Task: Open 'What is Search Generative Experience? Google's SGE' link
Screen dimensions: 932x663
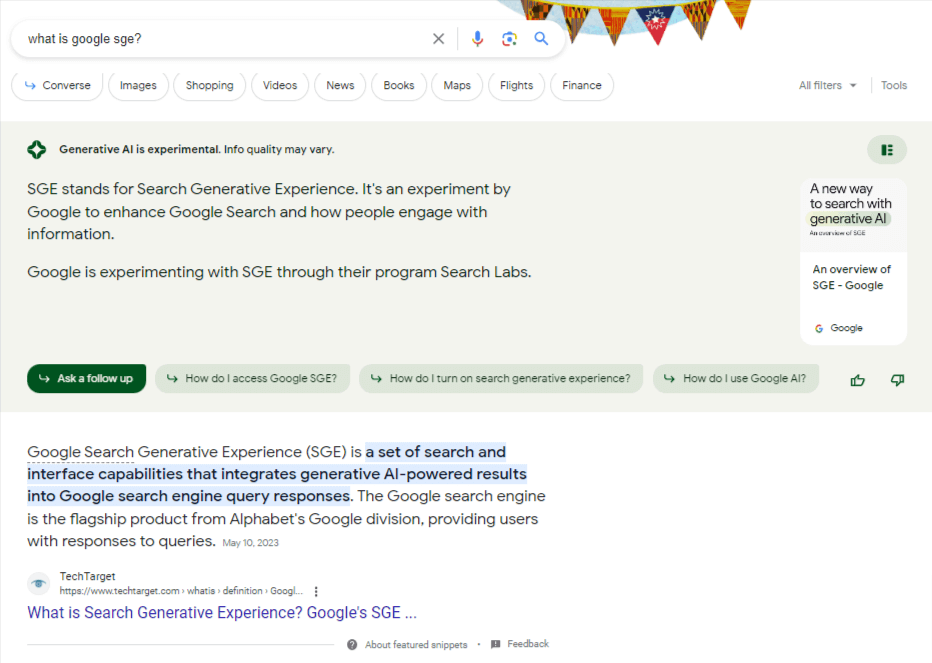Action: [x=222, y=612]
